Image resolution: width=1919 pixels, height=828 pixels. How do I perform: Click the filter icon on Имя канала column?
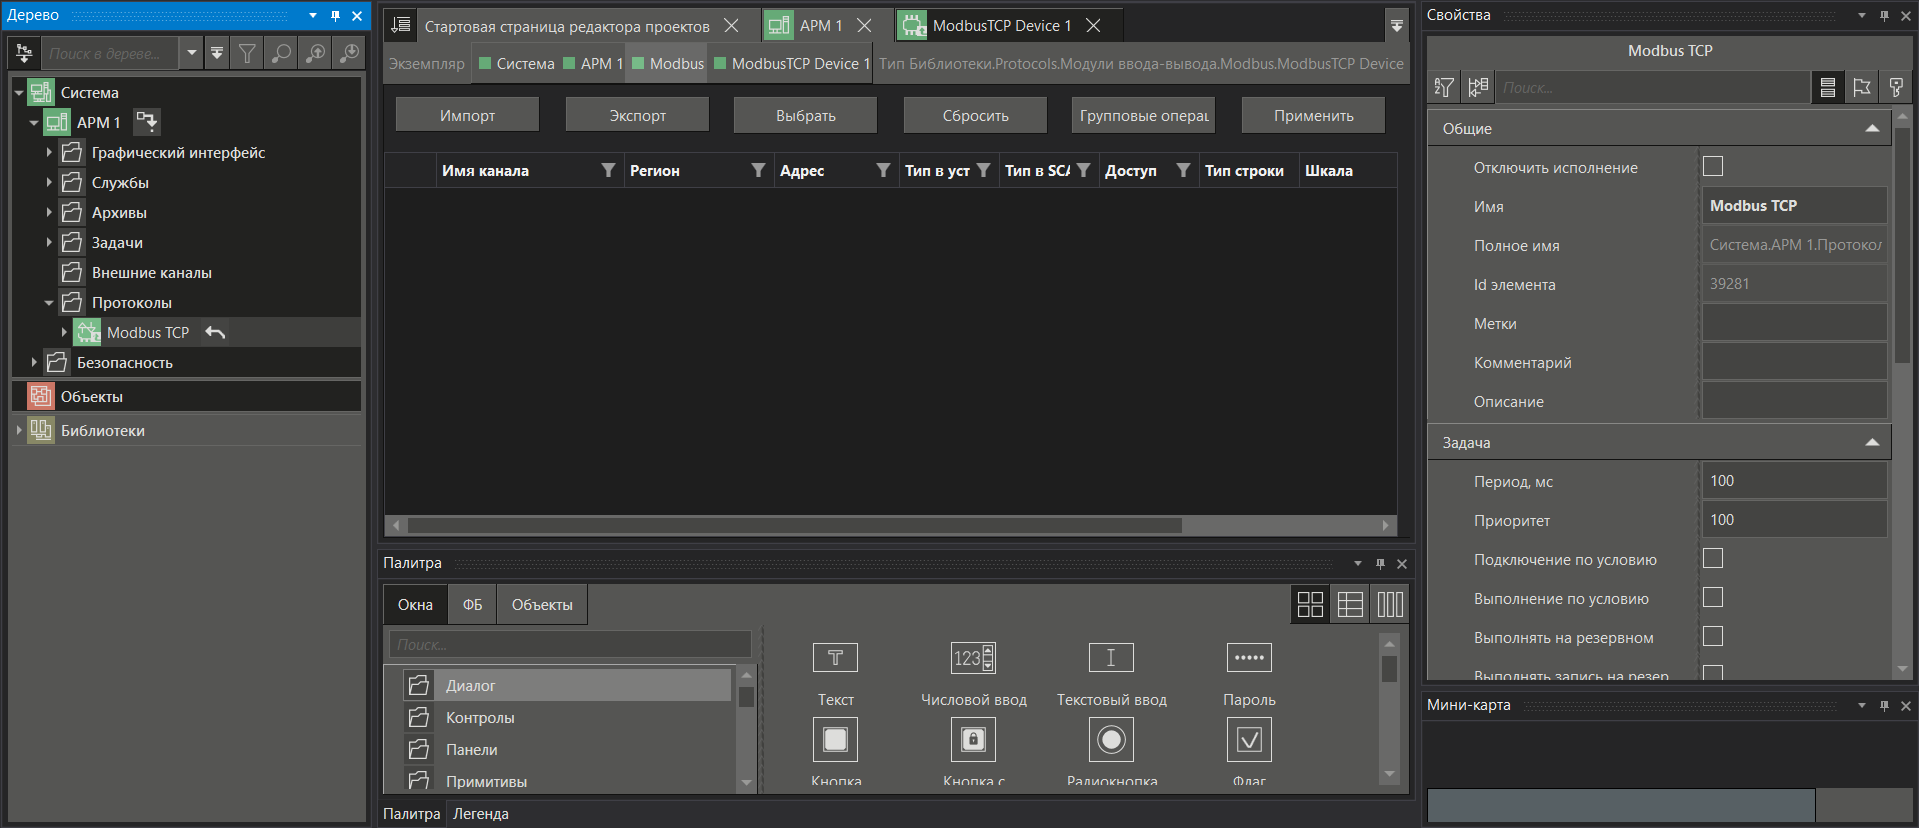pos(608,171)
